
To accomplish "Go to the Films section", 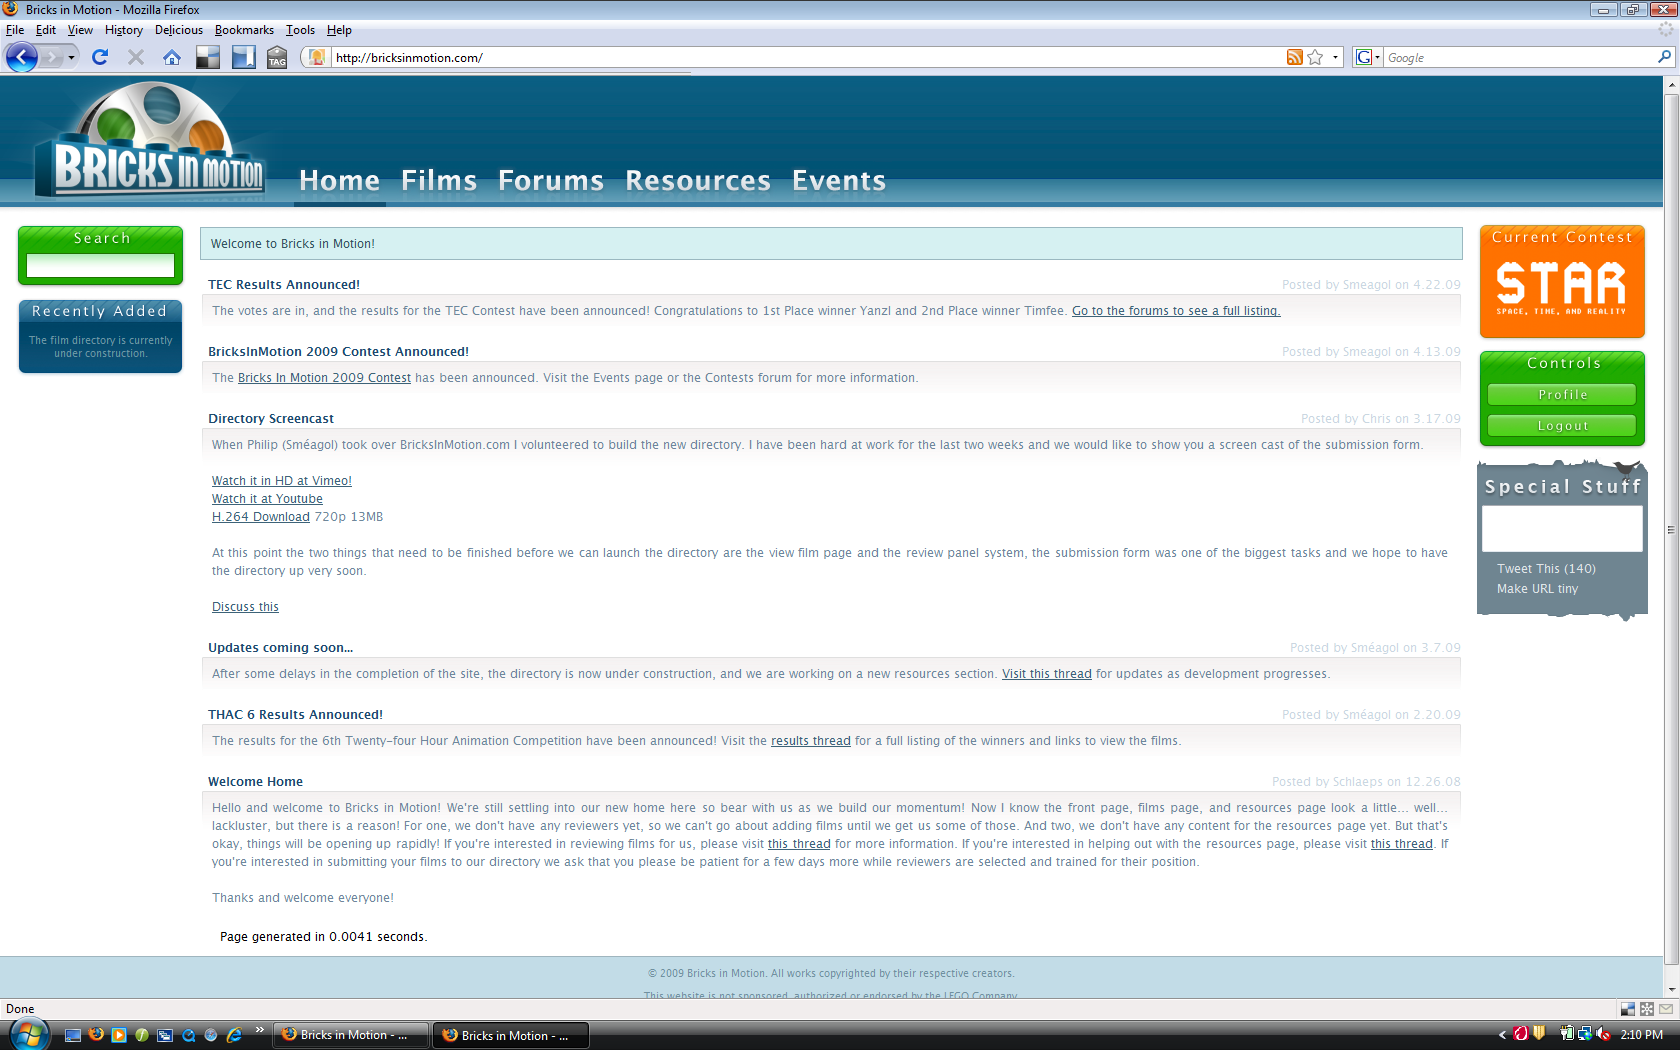I will point(439,181).
